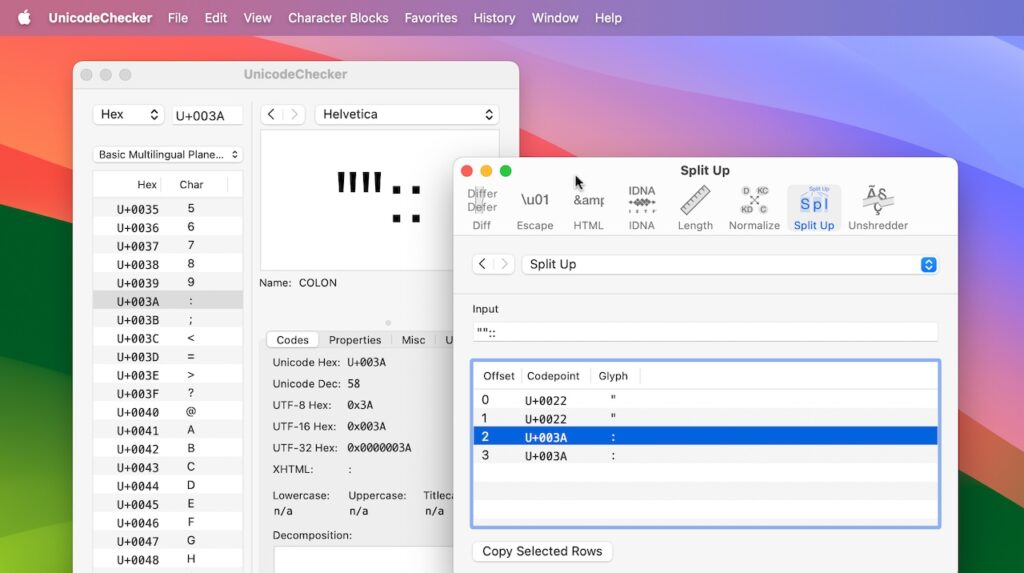This screenshot has height=573, width=1024.
Task: Select the U+0044 letter D row
Action: (x=168, y=485)
